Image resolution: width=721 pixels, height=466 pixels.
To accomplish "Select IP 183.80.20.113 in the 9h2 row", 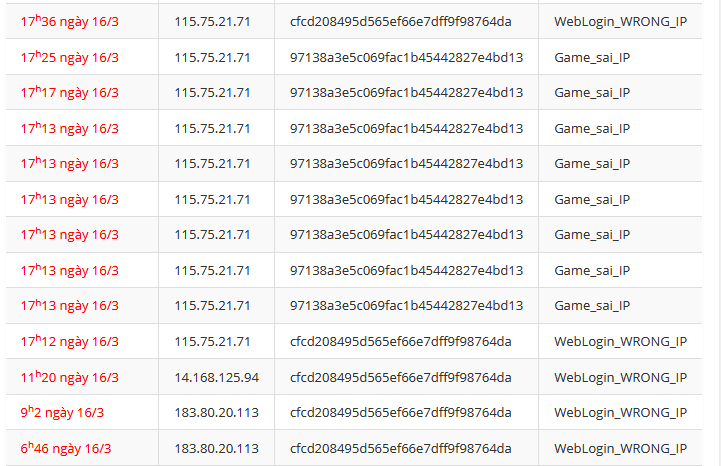I will [216, 412].
